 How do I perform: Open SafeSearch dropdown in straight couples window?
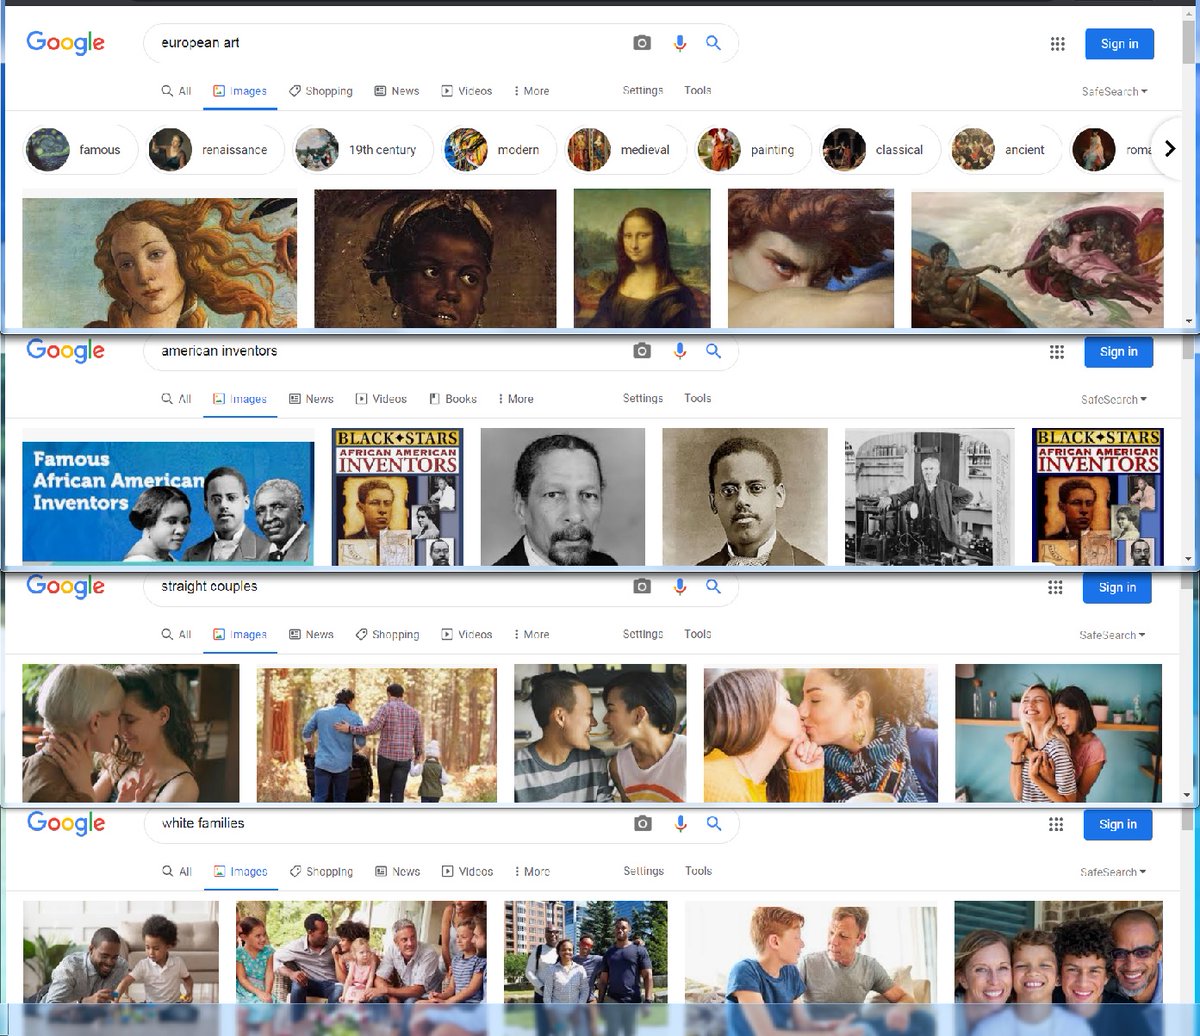point(1112,635)
